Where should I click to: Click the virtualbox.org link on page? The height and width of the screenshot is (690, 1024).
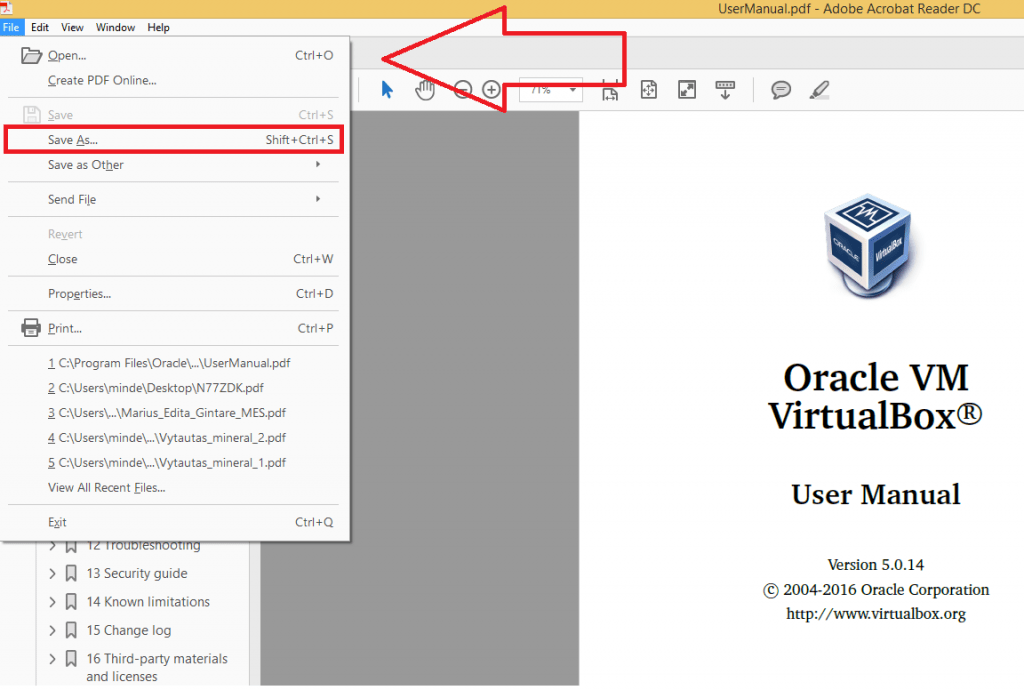tap(876, 614)
